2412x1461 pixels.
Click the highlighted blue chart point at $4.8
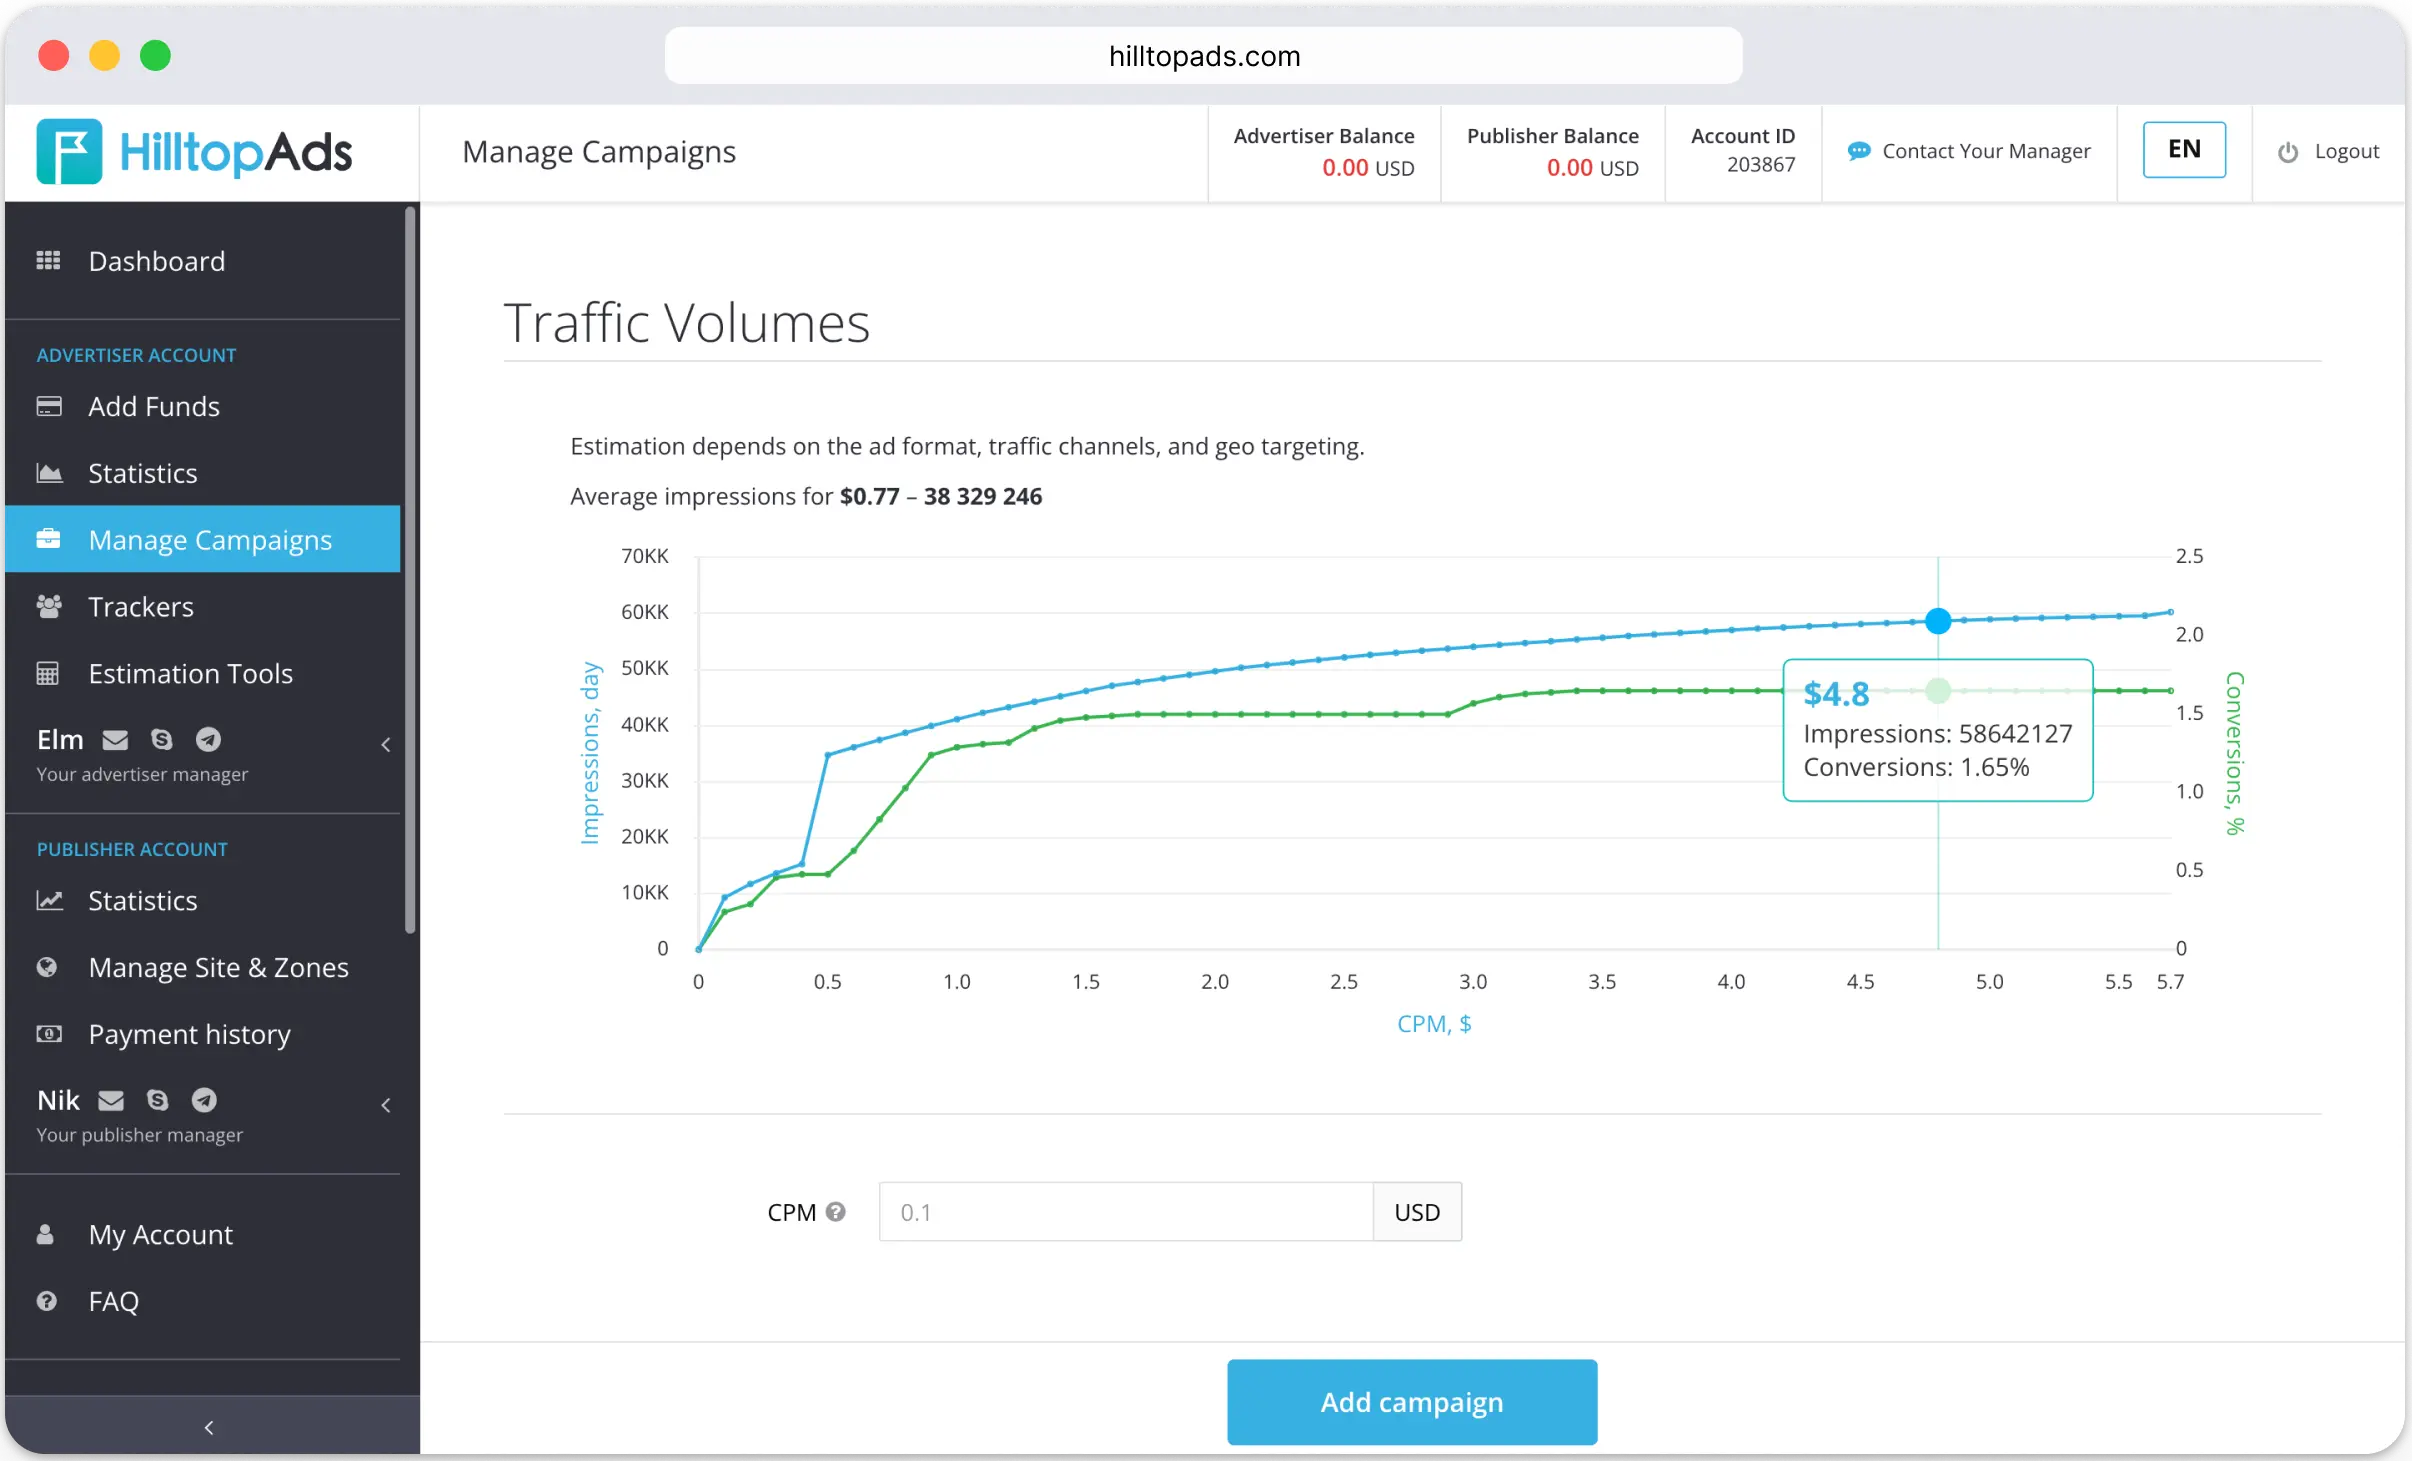pyautogui.click(x=1938, y=621)
